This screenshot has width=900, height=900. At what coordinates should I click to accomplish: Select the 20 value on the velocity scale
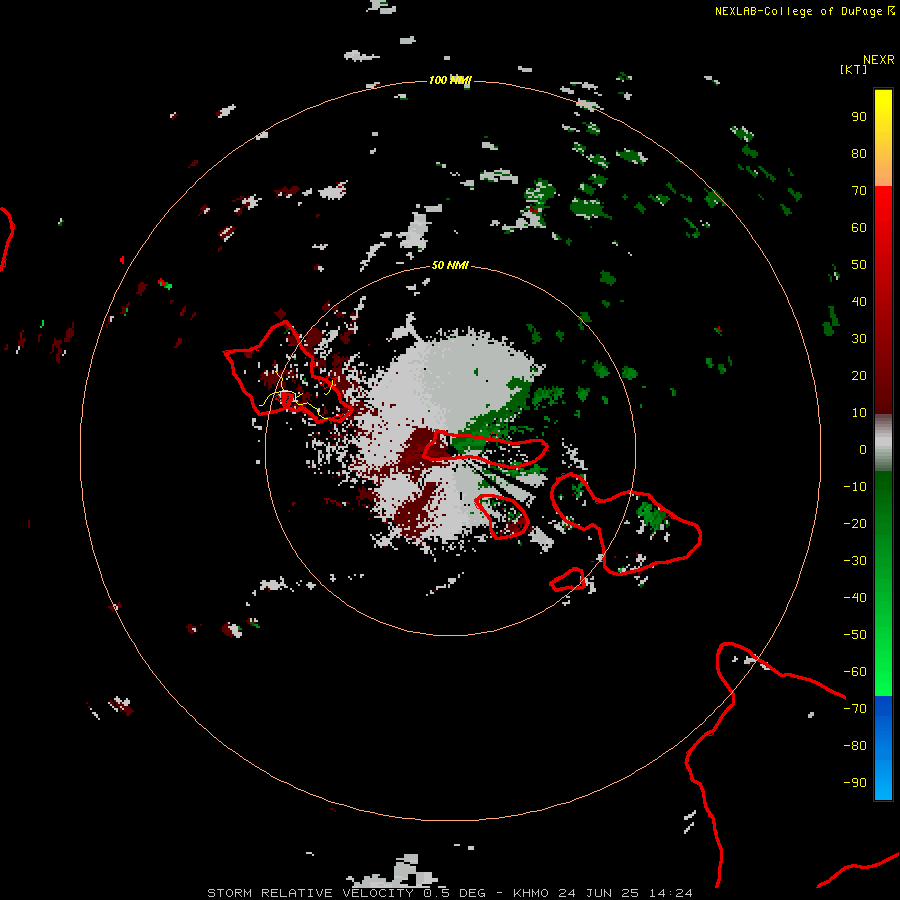pyautogui.click(x=859, y=376)
